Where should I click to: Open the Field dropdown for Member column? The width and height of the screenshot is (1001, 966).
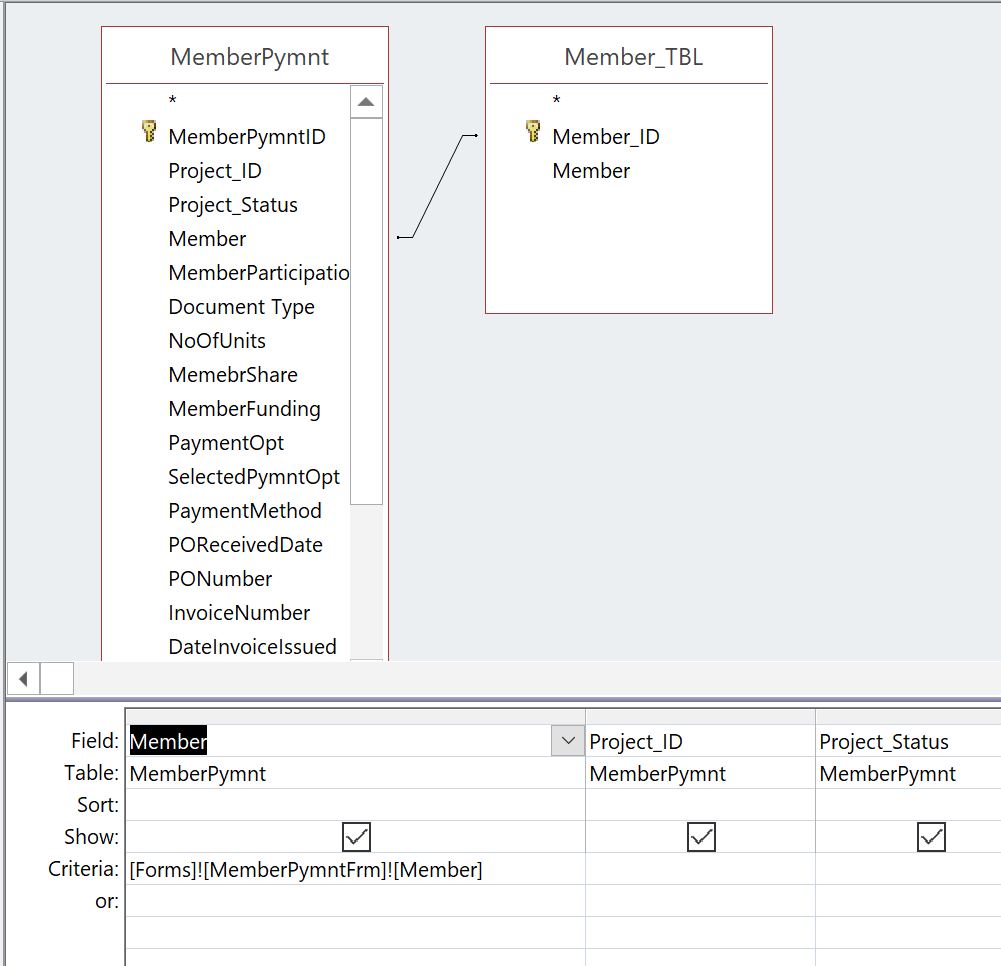coord(568,741)
